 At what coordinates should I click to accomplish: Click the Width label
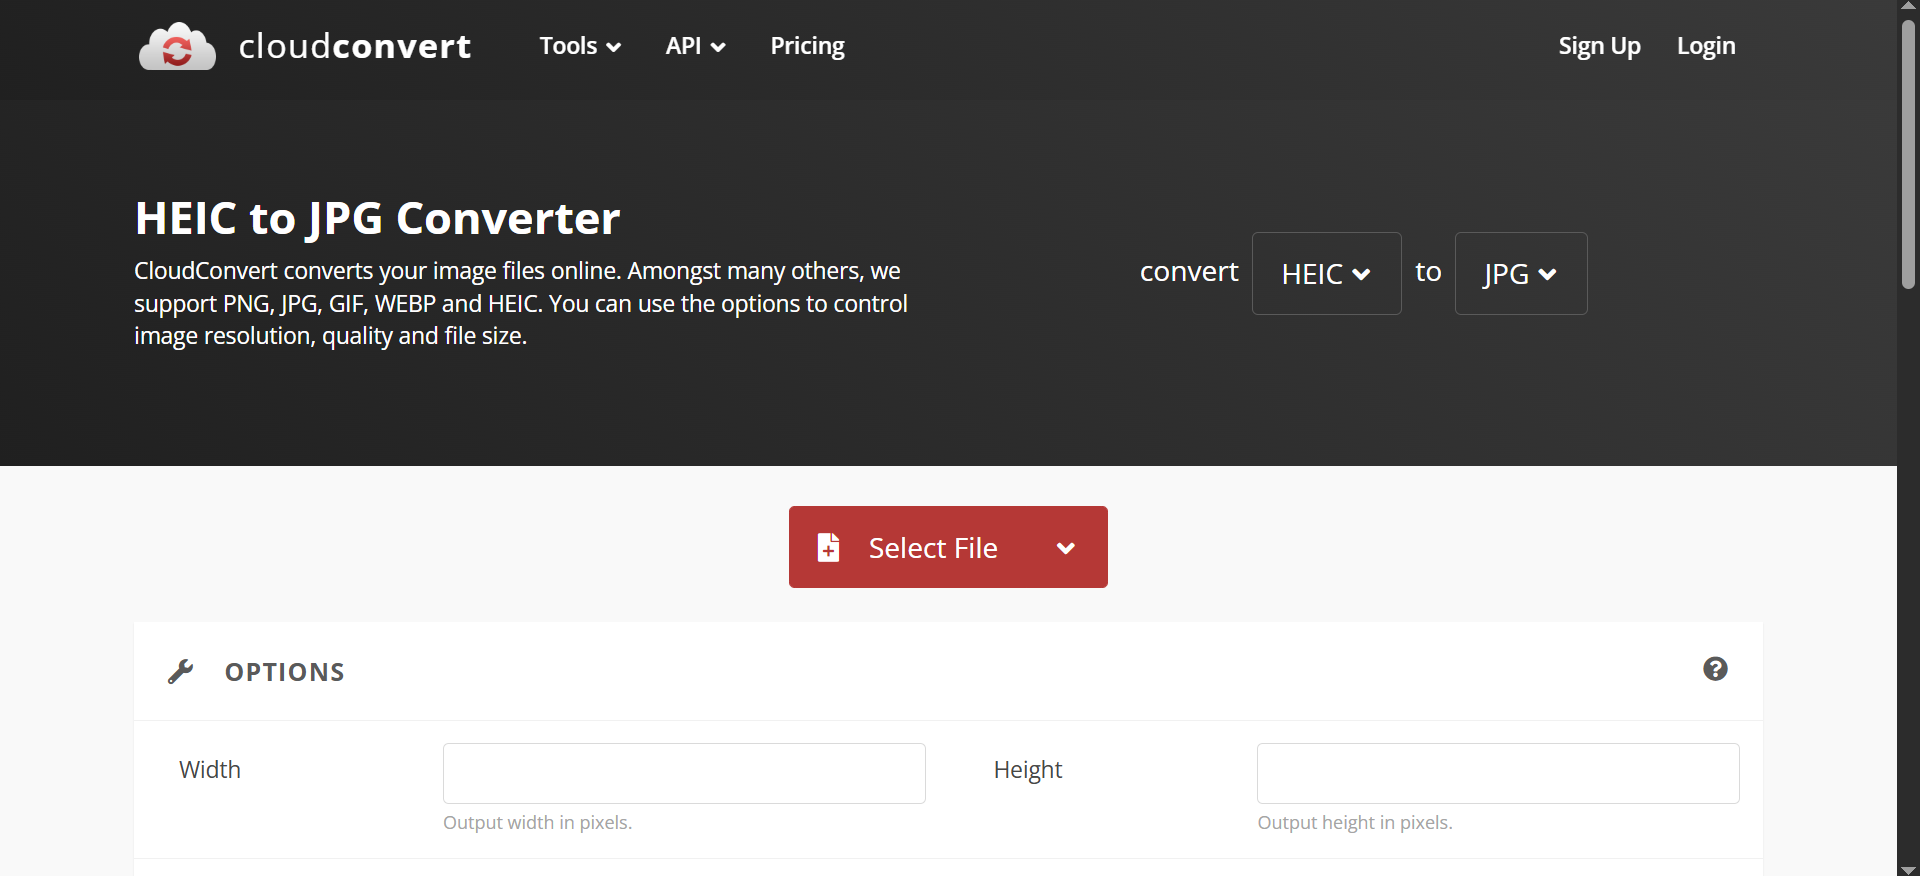210,770
